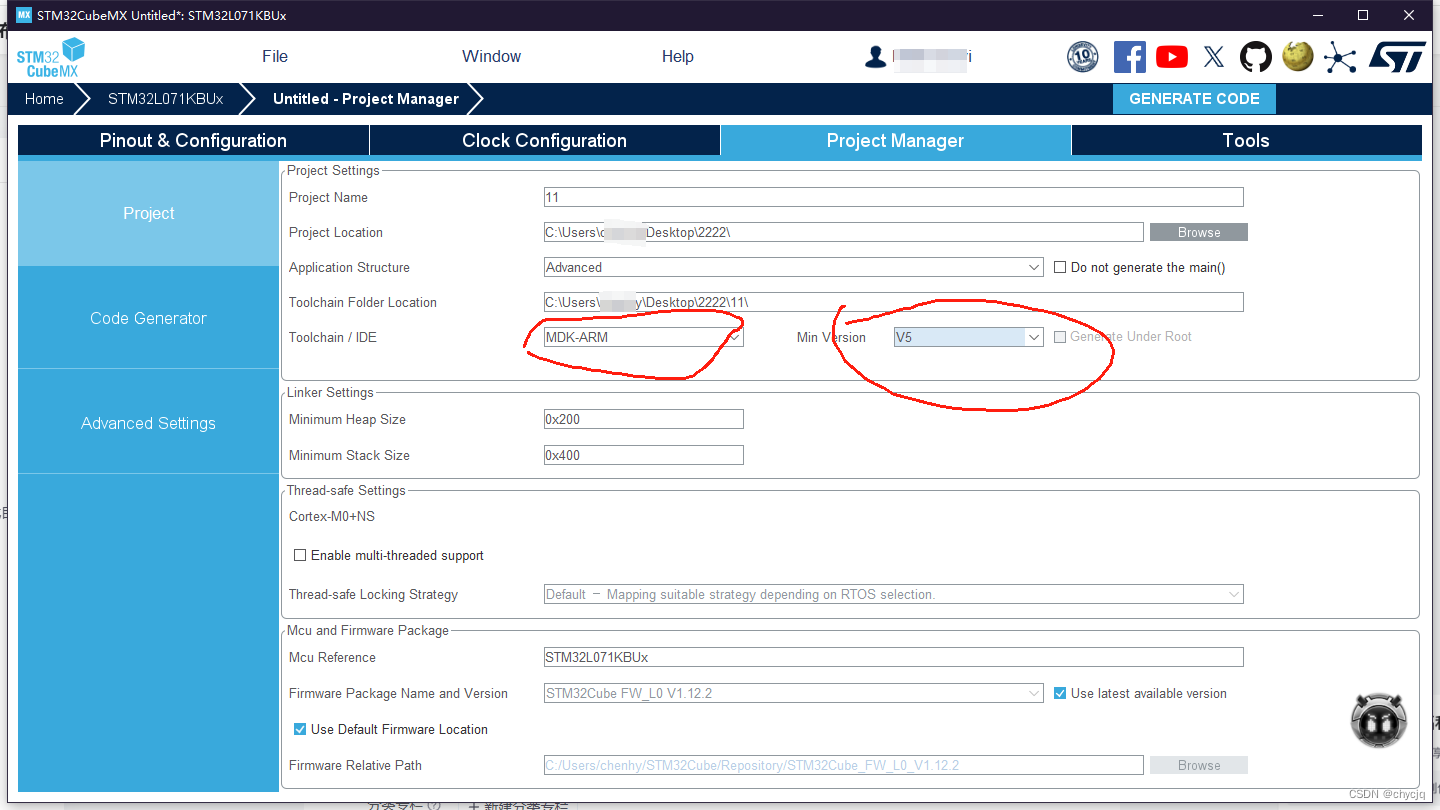This screenshot has width=1440, height=810.
Task: Click the Project Settings group title
Action: tap(333, 170)
